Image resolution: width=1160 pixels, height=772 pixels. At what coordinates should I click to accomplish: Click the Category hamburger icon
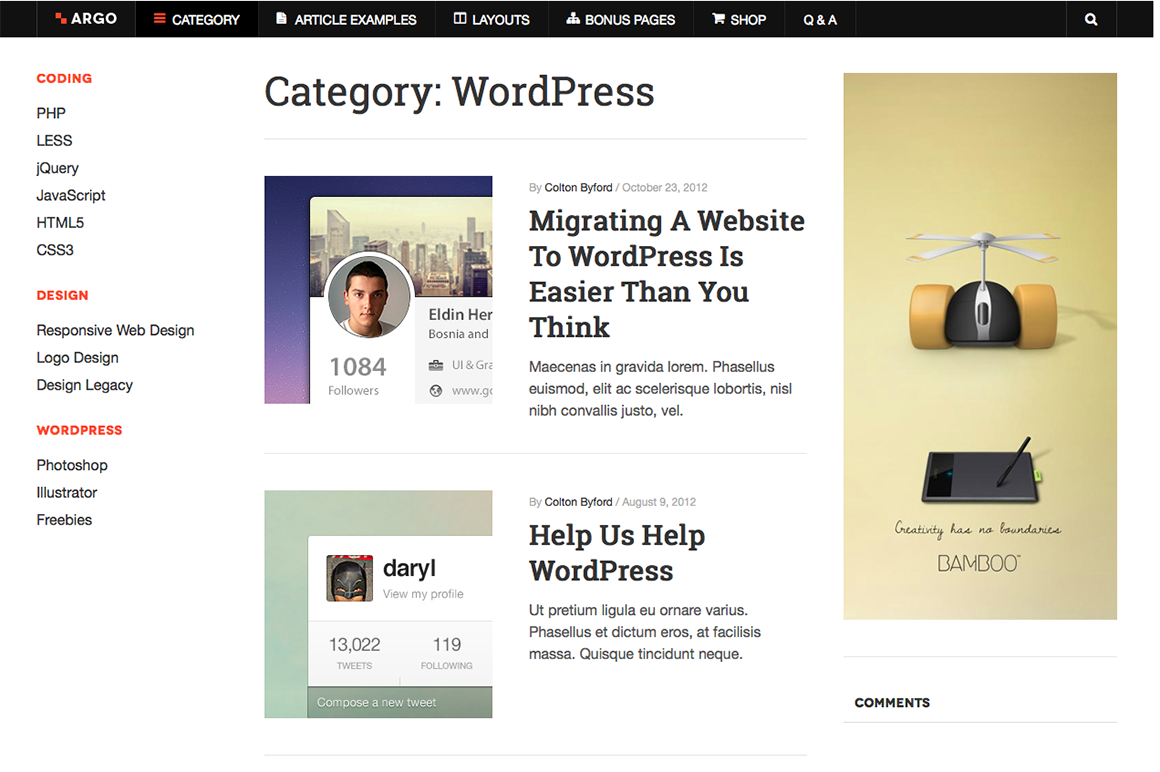[x=159, y=18]
